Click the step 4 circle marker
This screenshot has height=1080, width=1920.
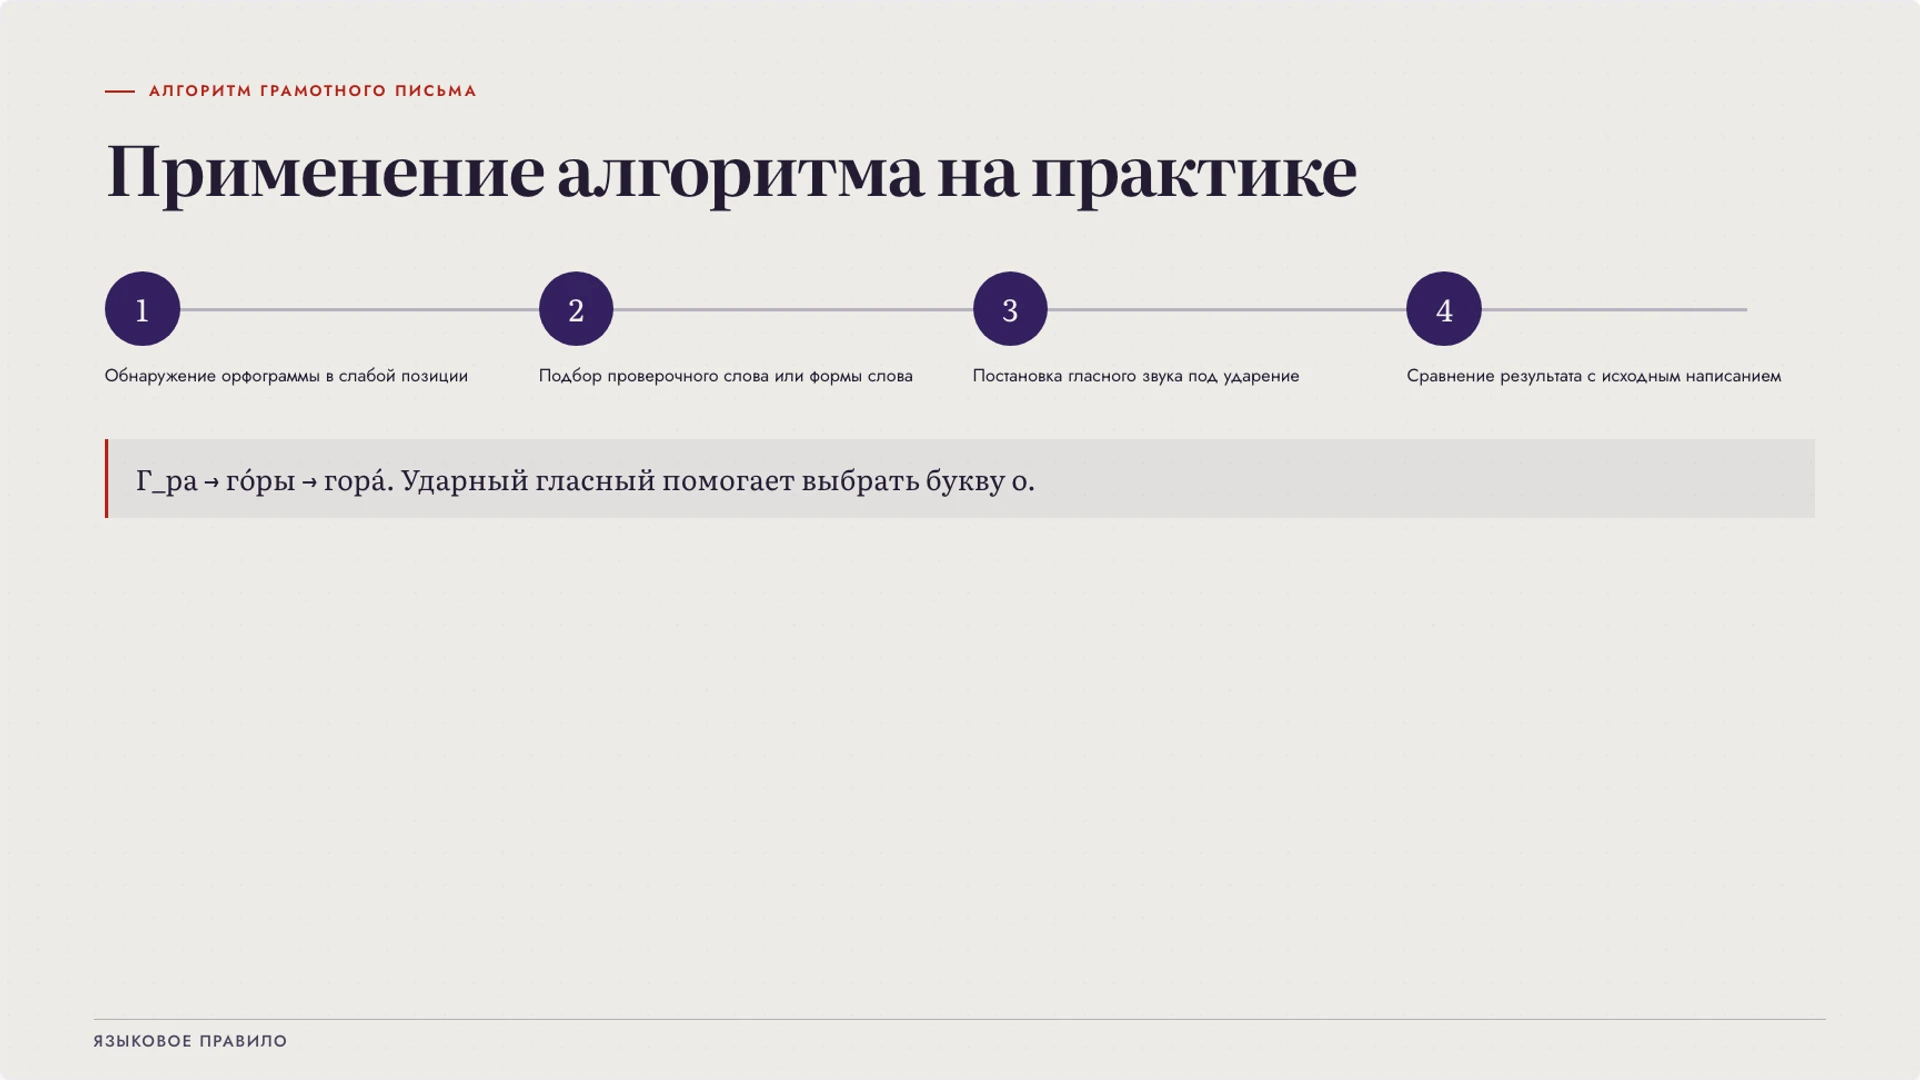(x=1444, y=309)
